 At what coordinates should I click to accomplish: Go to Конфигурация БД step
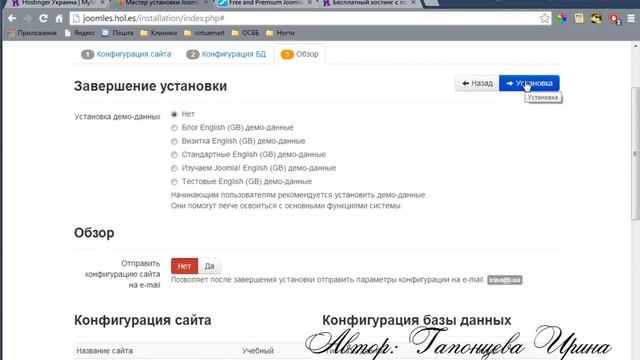click(x=226, y=54)
